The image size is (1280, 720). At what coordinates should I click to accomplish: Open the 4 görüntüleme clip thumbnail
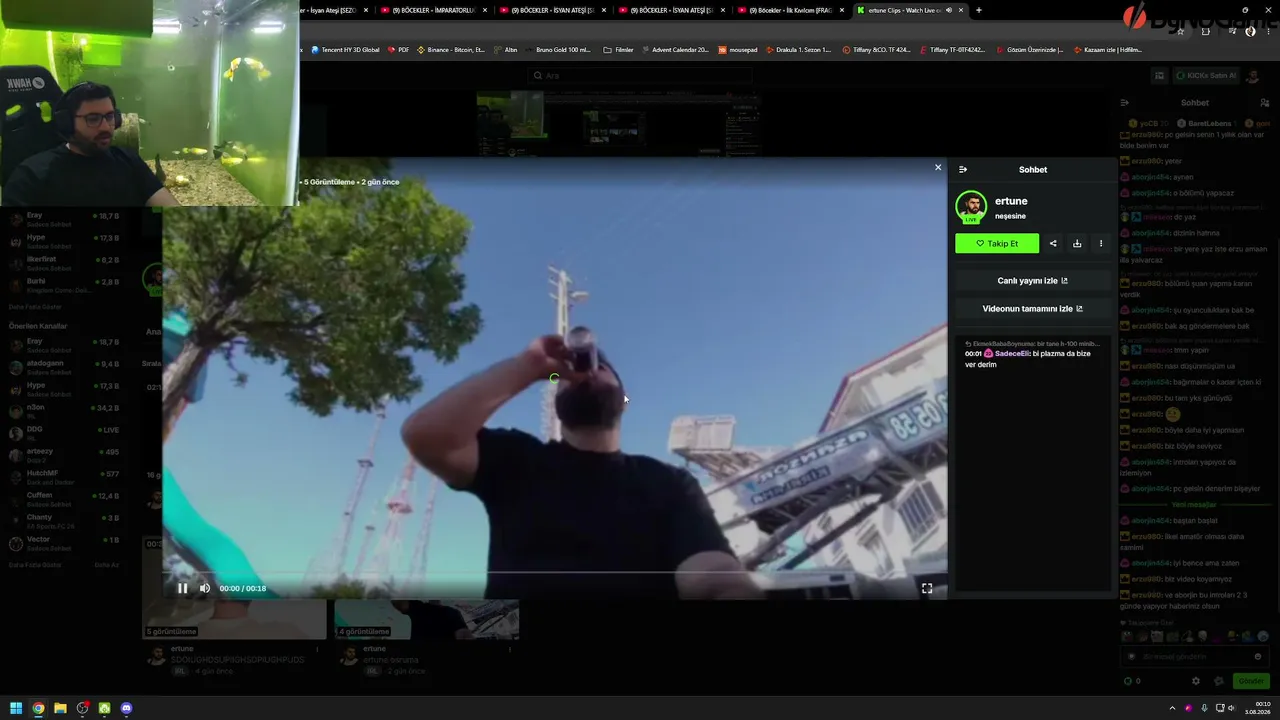[427, 619]
